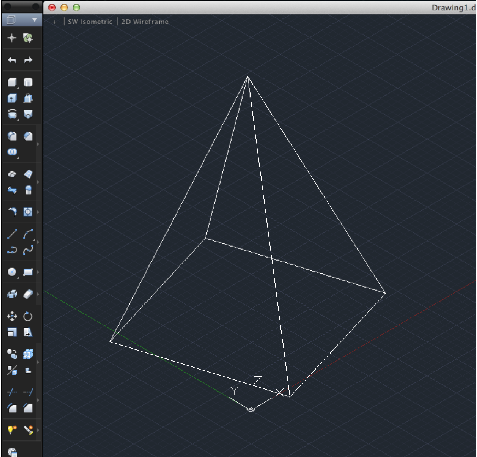Select the yellow point light tool

[x=12, y=430]
